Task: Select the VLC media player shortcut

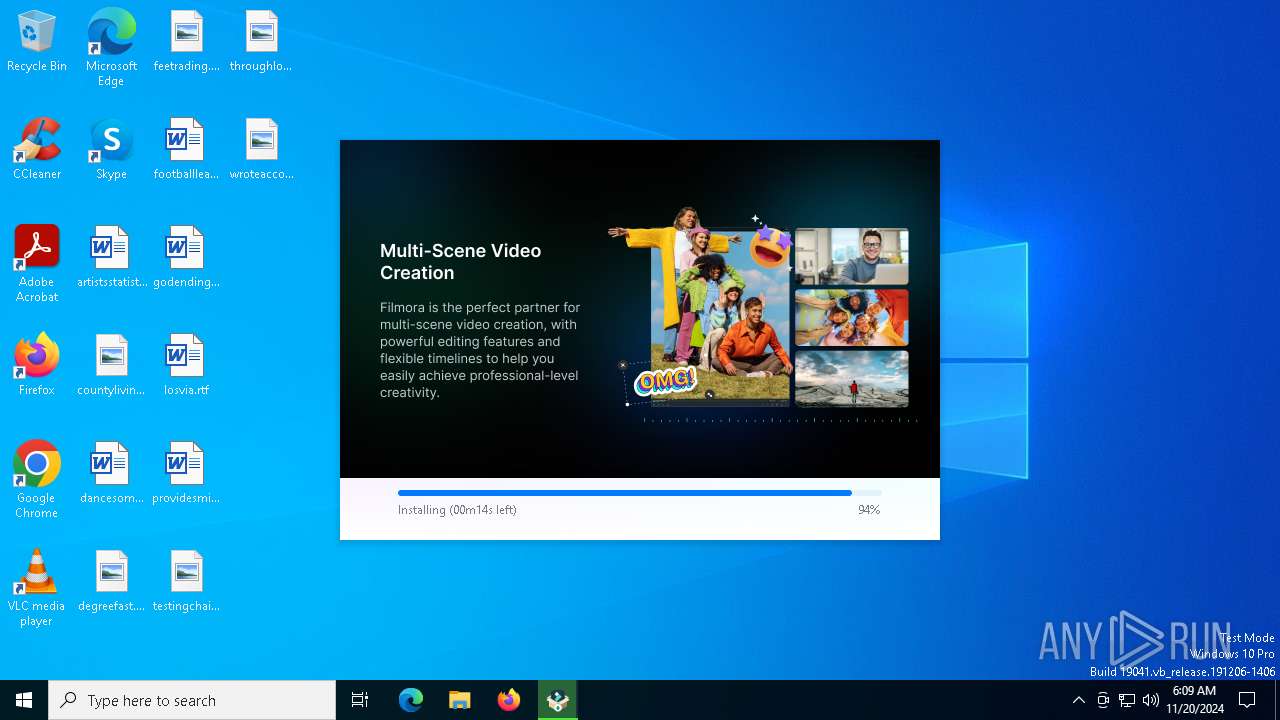Action: [37, 587]
